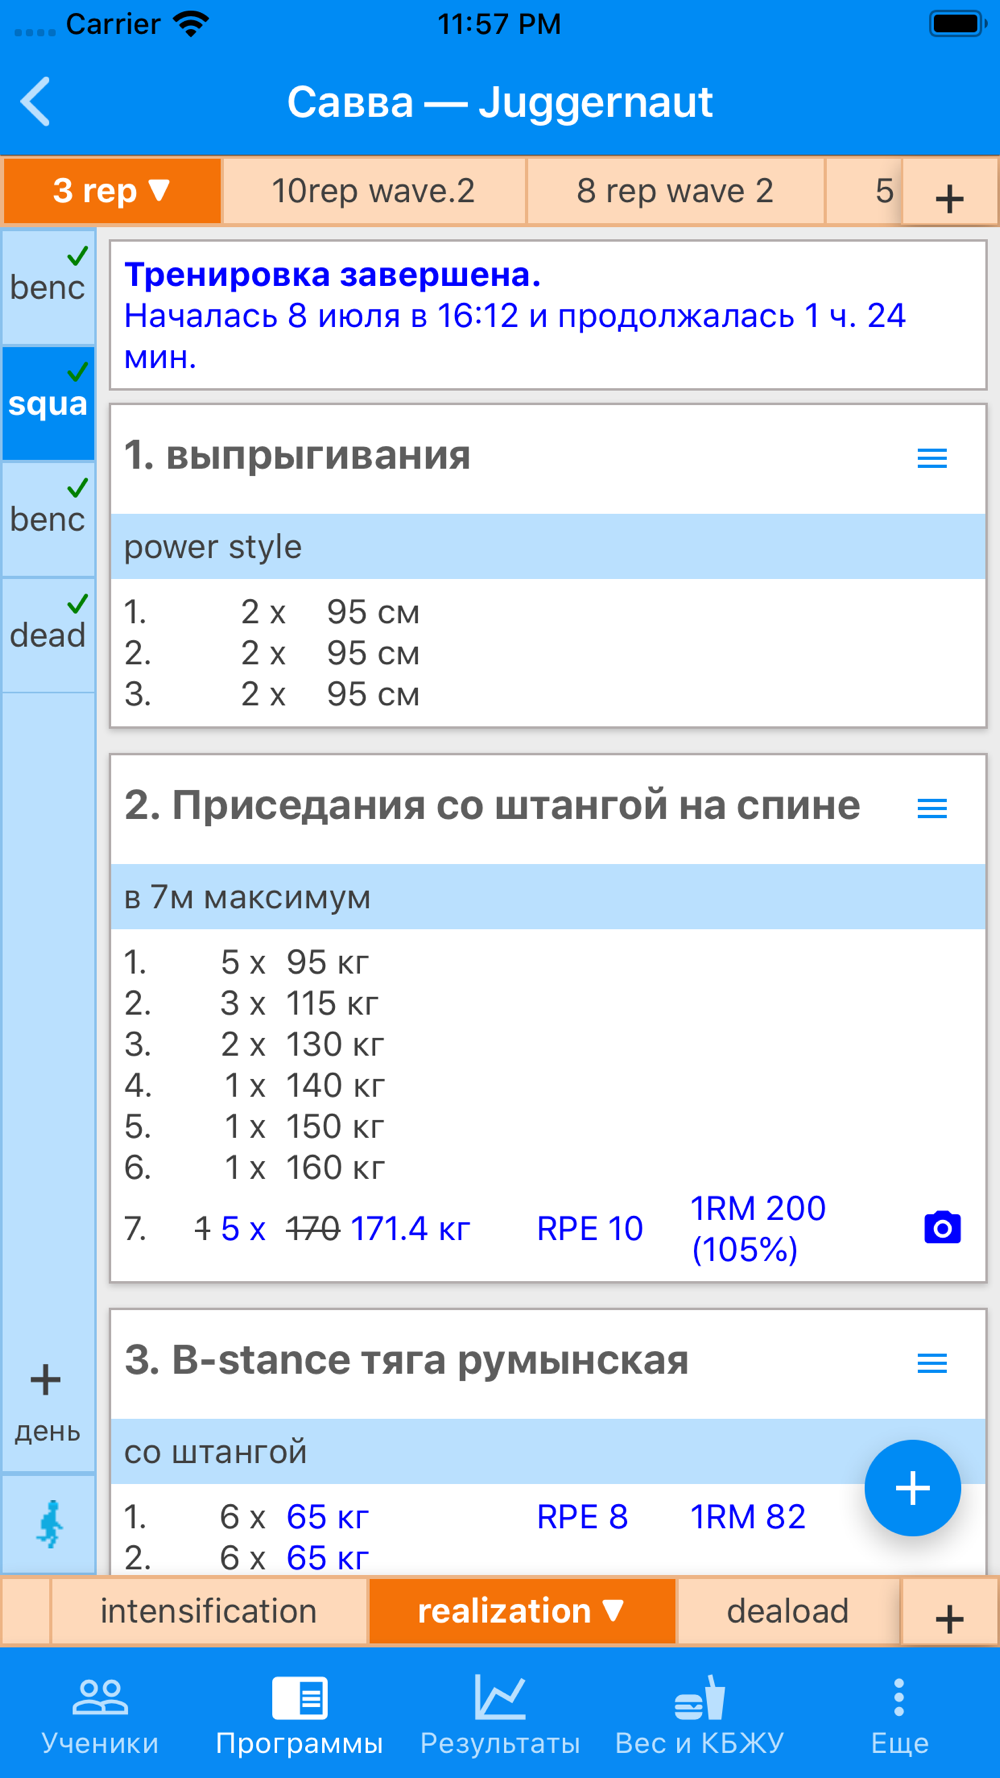1000x1778 pixels.
Task: Select the third-listed benc day below squa
Action: click(x=48, y=519)
